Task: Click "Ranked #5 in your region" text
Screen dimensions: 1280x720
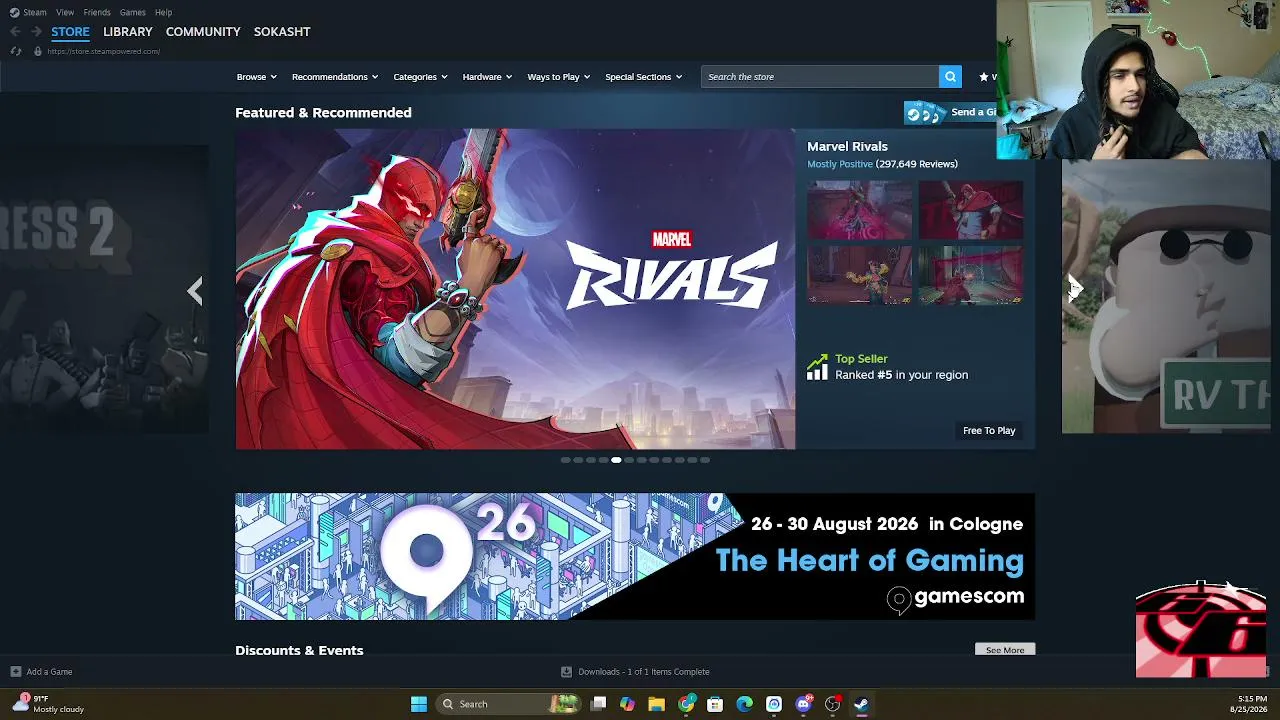Action: [901, 375]
